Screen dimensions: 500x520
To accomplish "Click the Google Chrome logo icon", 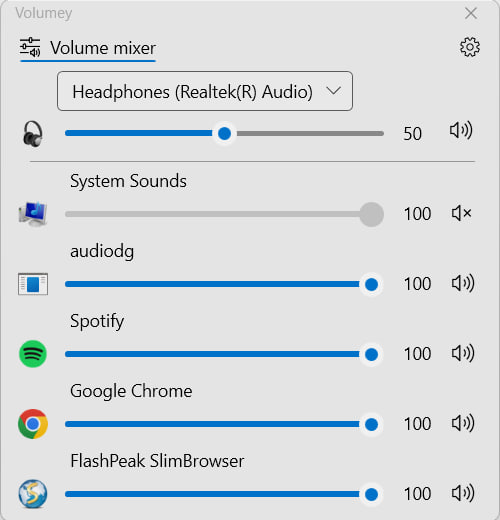I will 33,424.
